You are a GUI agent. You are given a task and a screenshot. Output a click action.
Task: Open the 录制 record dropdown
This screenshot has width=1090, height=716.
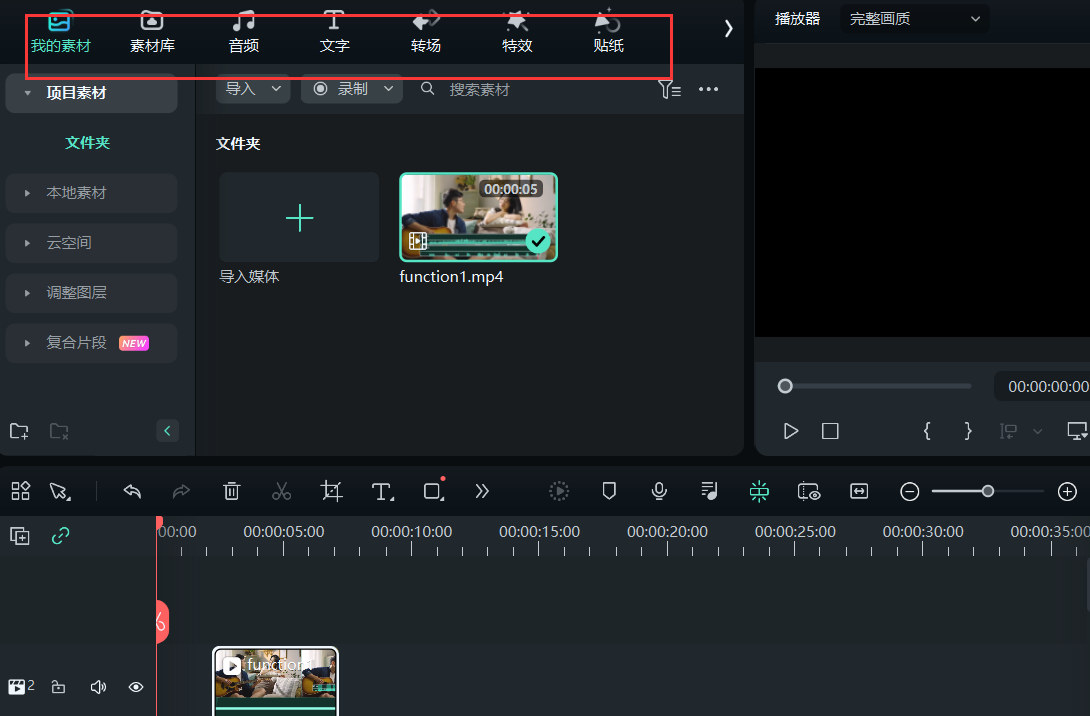tap(351, 89)
